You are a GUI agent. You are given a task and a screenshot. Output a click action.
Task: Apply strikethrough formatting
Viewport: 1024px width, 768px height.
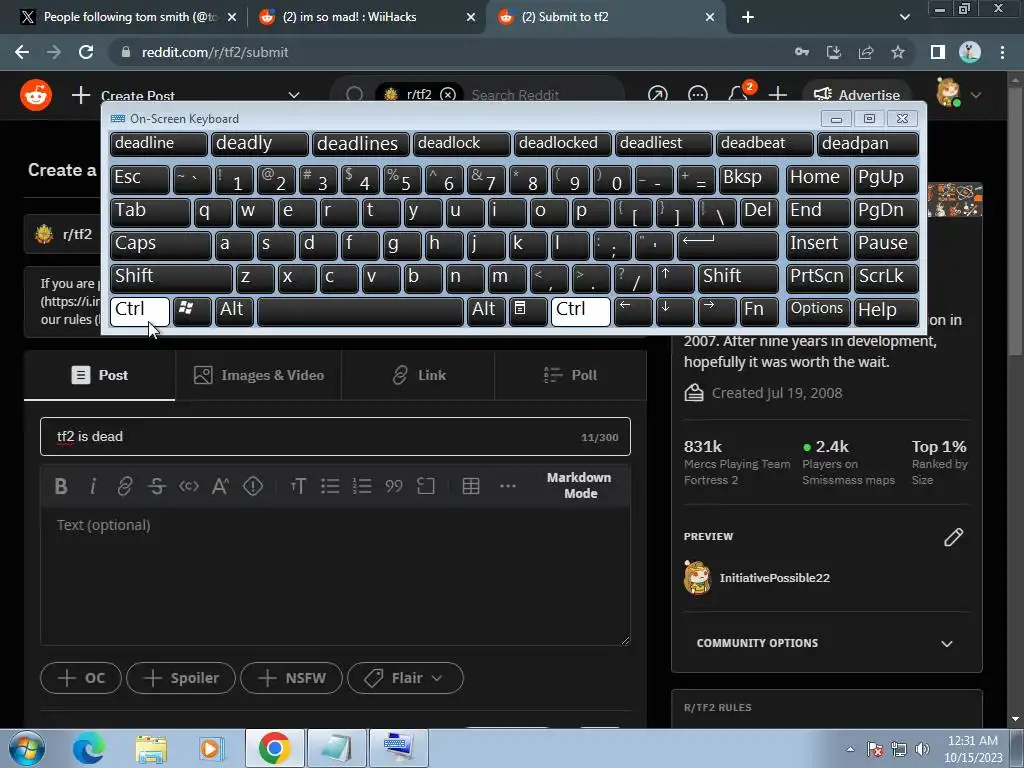point(157,486)
